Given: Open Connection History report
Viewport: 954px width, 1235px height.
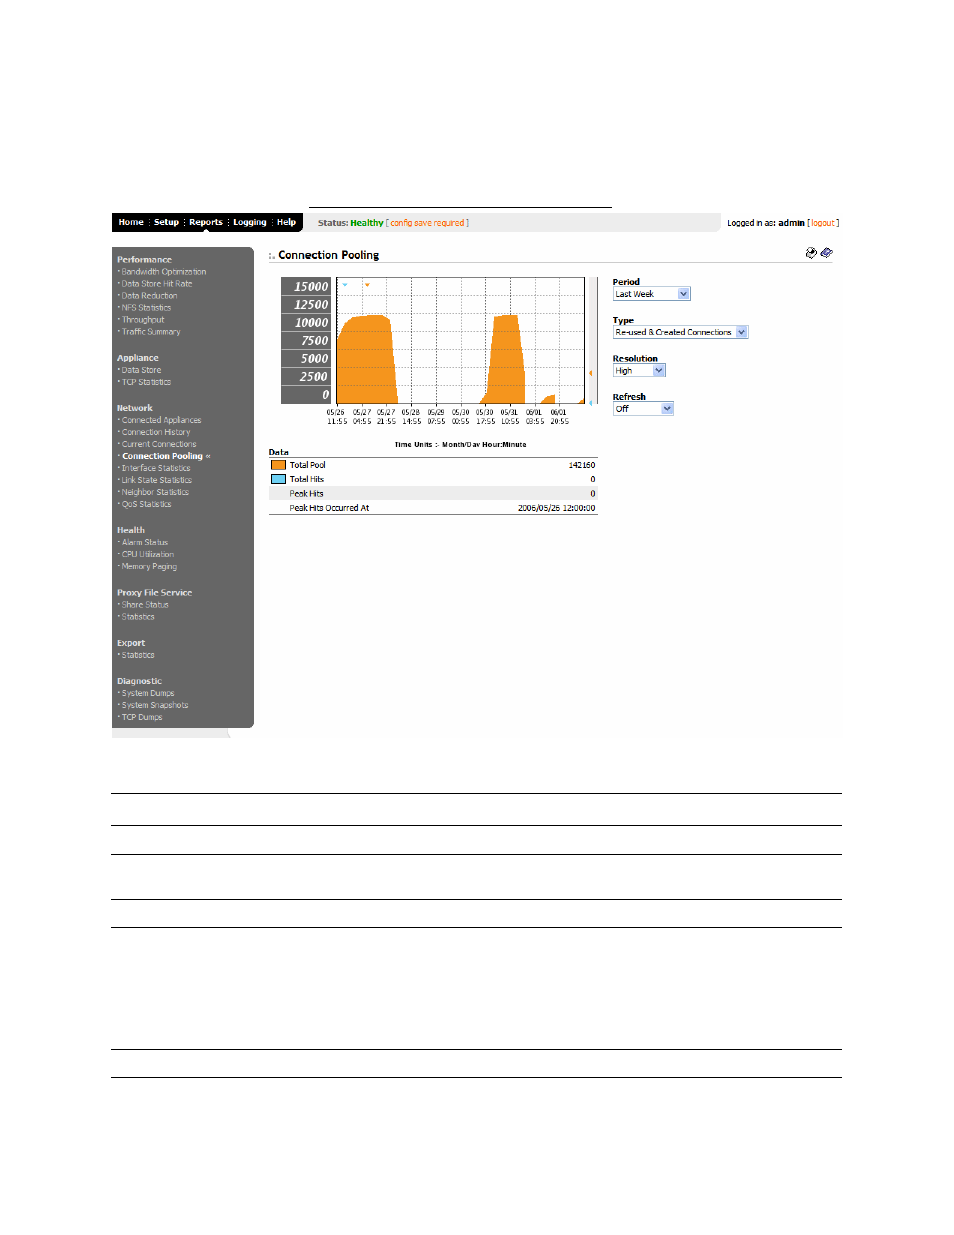Looking at the screenshot, I should click(x=156, y=432).
